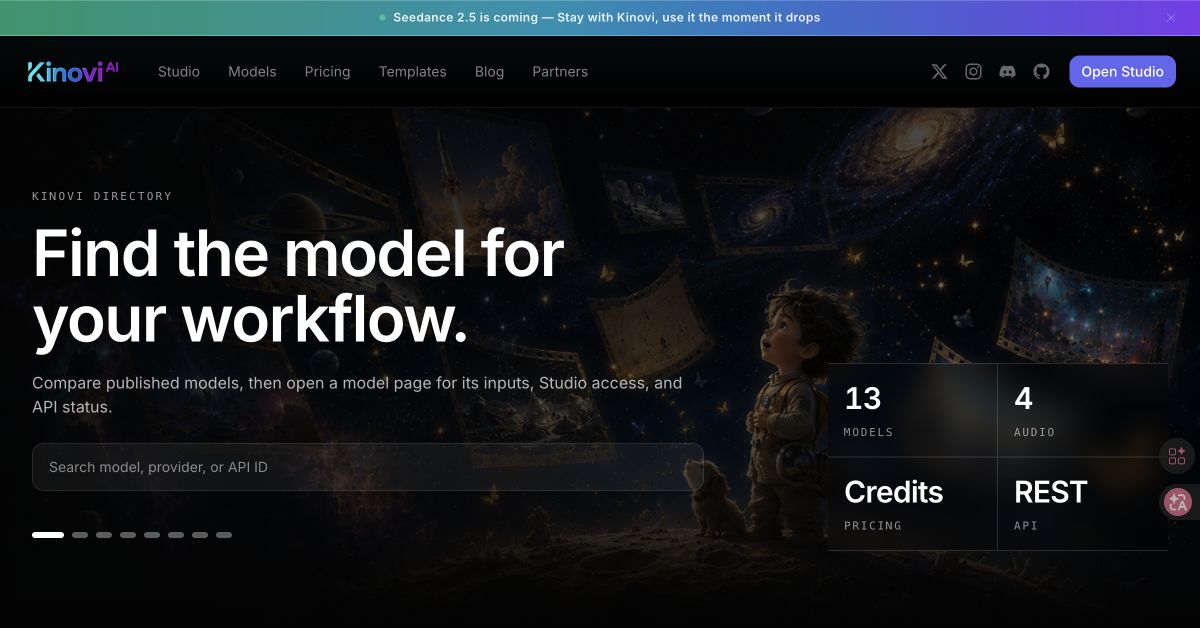The height and width of the screenshot is (628, 1200).
Task: Open the Discord icon in header
Action: [1007, 72]
